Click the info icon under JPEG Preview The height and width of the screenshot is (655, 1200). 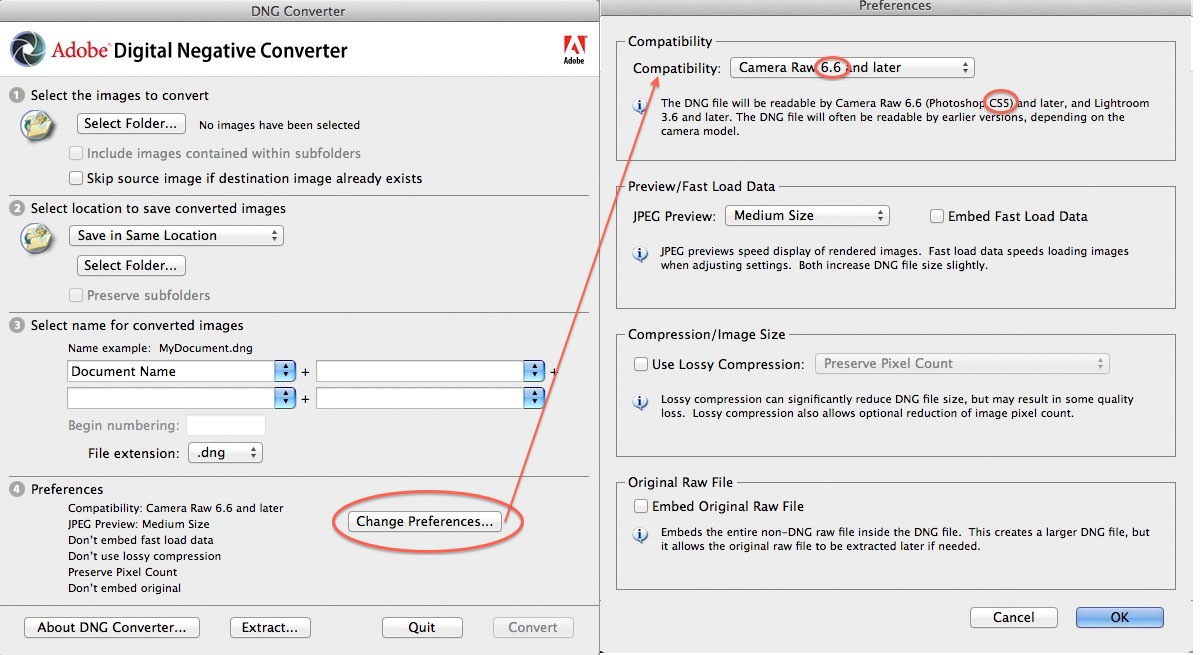641,254
